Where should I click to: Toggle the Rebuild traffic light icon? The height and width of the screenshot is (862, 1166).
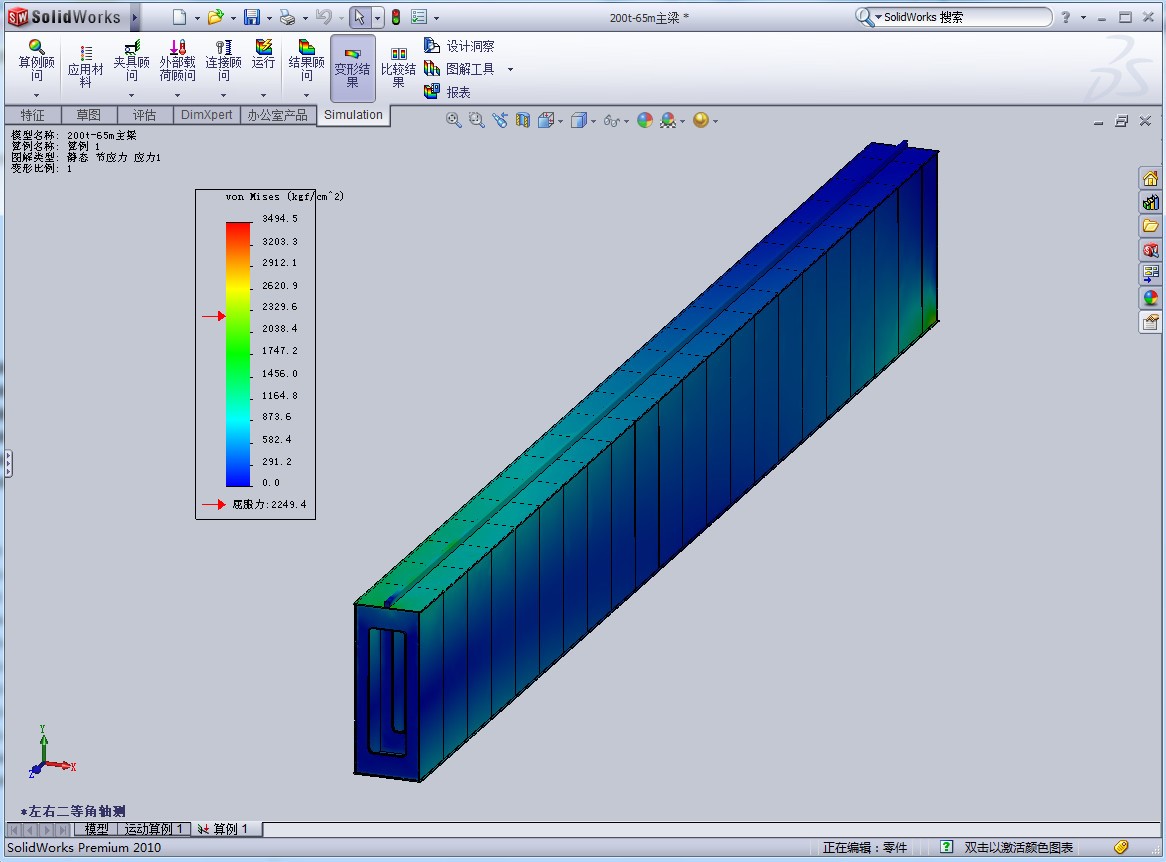click(395, 17)
